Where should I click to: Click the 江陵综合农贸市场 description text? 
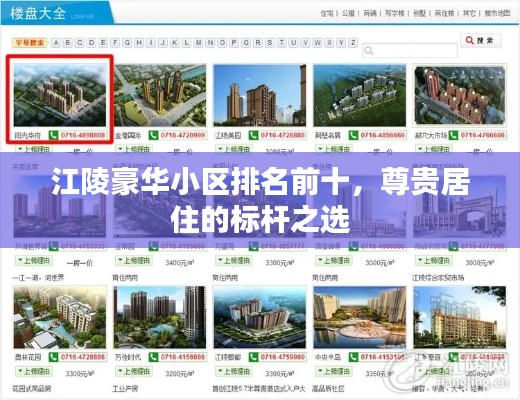click(x=438, y=278)
